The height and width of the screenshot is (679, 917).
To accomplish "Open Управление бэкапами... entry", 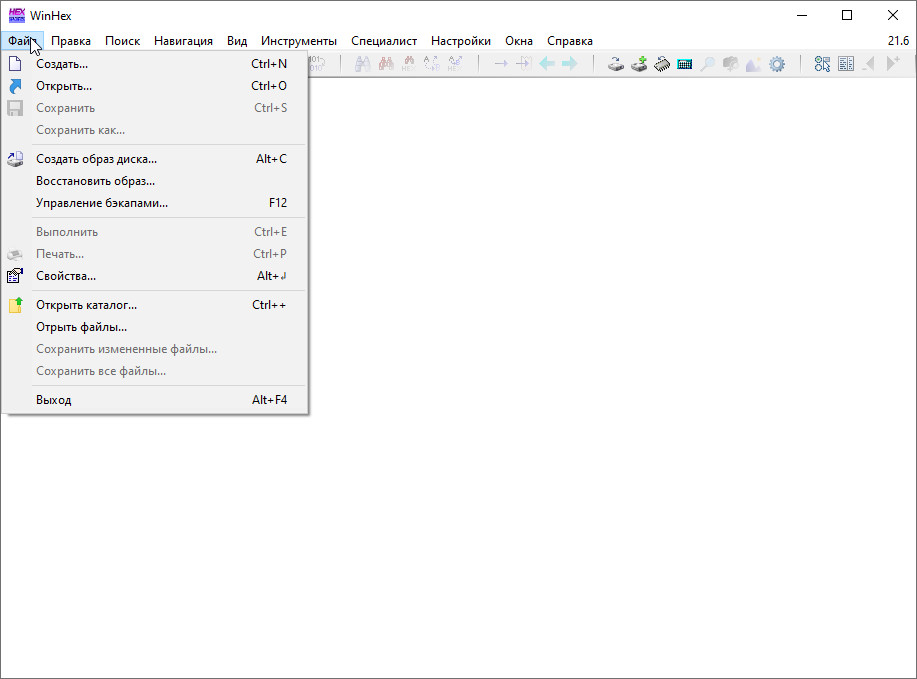I will (102, 203).
